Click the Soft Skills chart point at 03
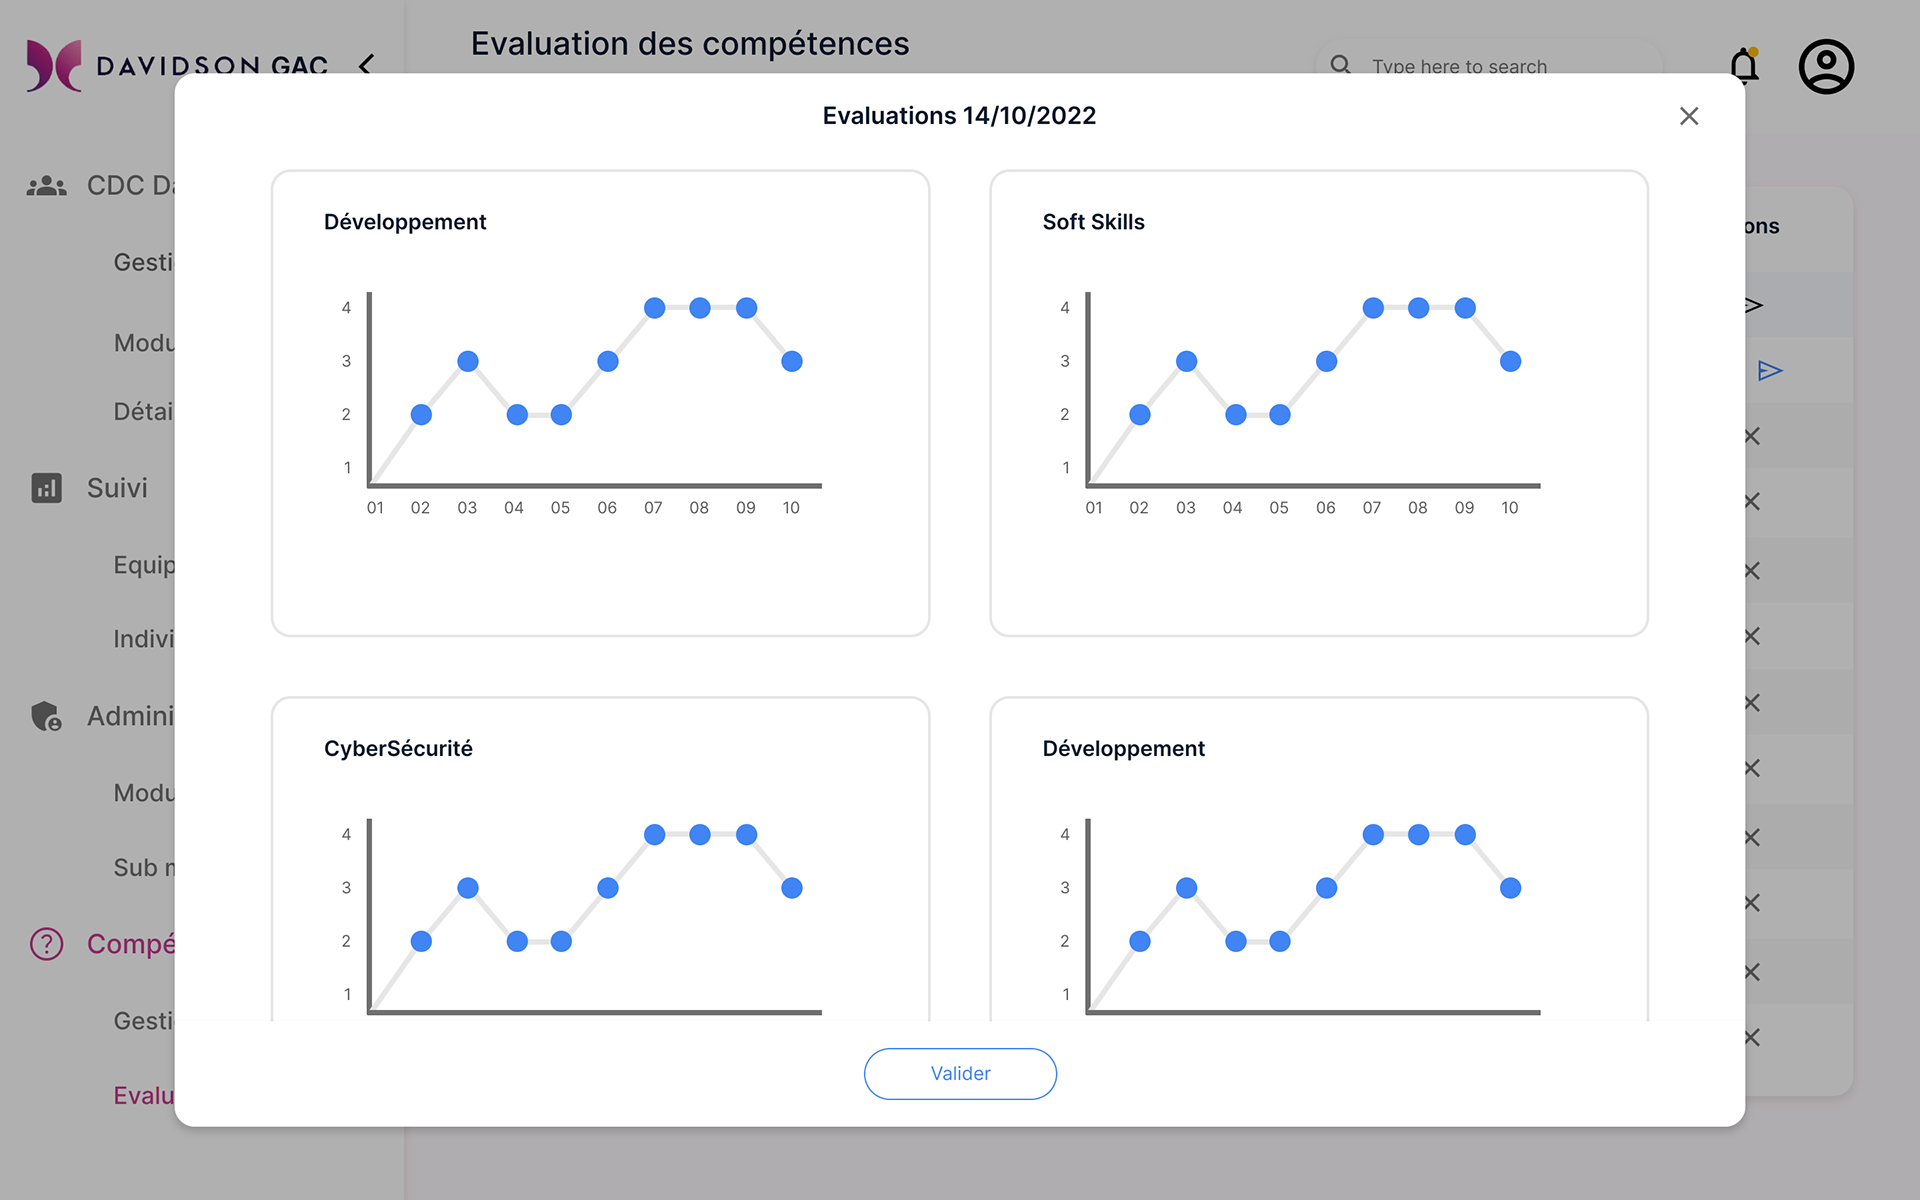Viewport: 1920px width, 1200px height. [x=1187, y=361]
